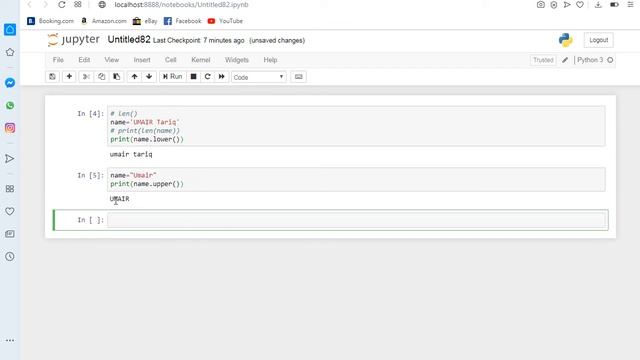Image resolution: width=640 pixels, height=360 pixels.
Task: Open the Help menu
Action: pyautogui.click(x=270, y=60)
